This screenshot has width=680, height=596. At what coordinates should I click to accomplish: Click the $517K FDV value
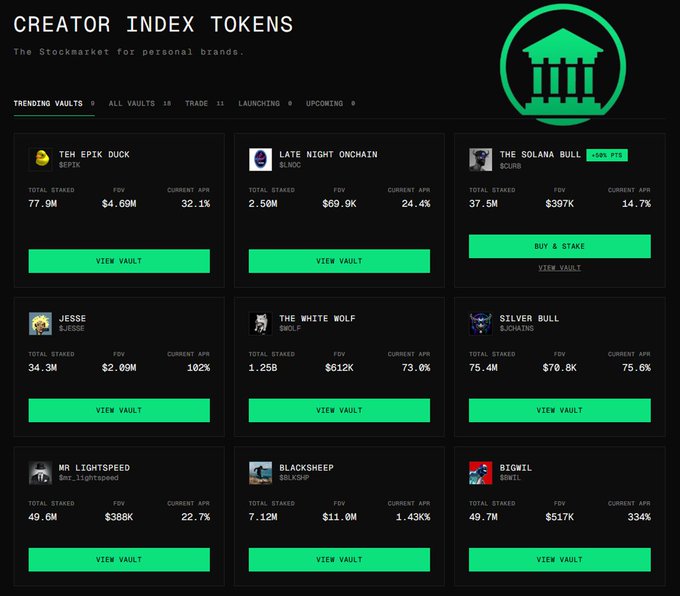(559, 517)
